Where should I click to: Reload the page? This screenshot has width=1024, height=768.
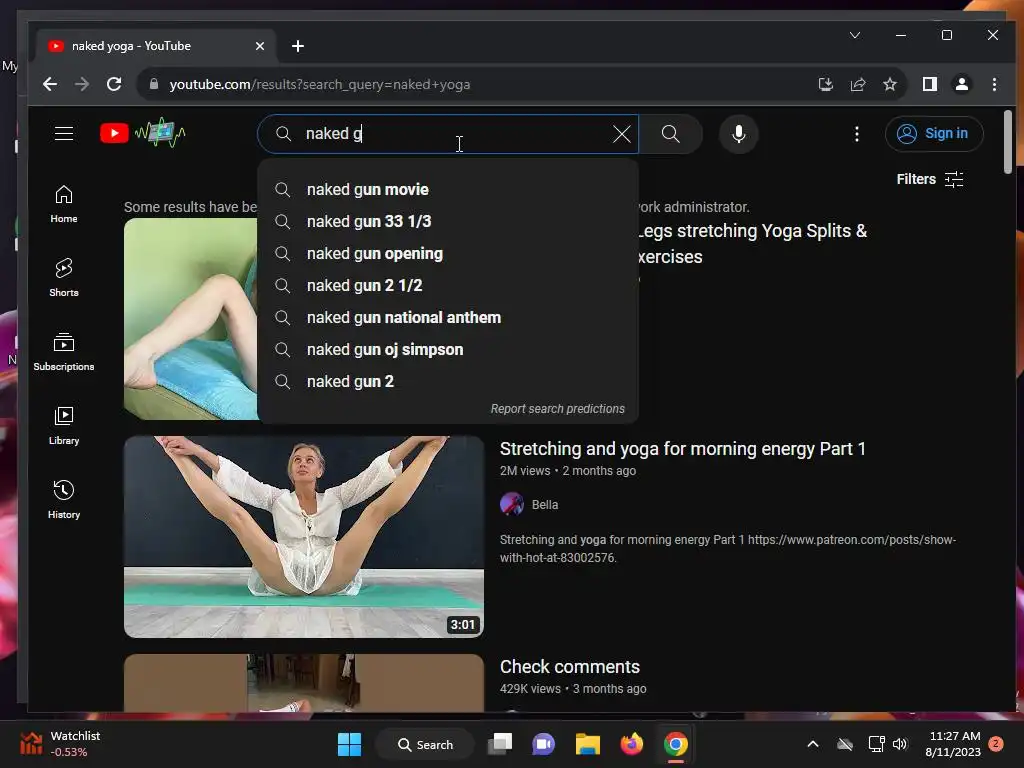[114, 84]
